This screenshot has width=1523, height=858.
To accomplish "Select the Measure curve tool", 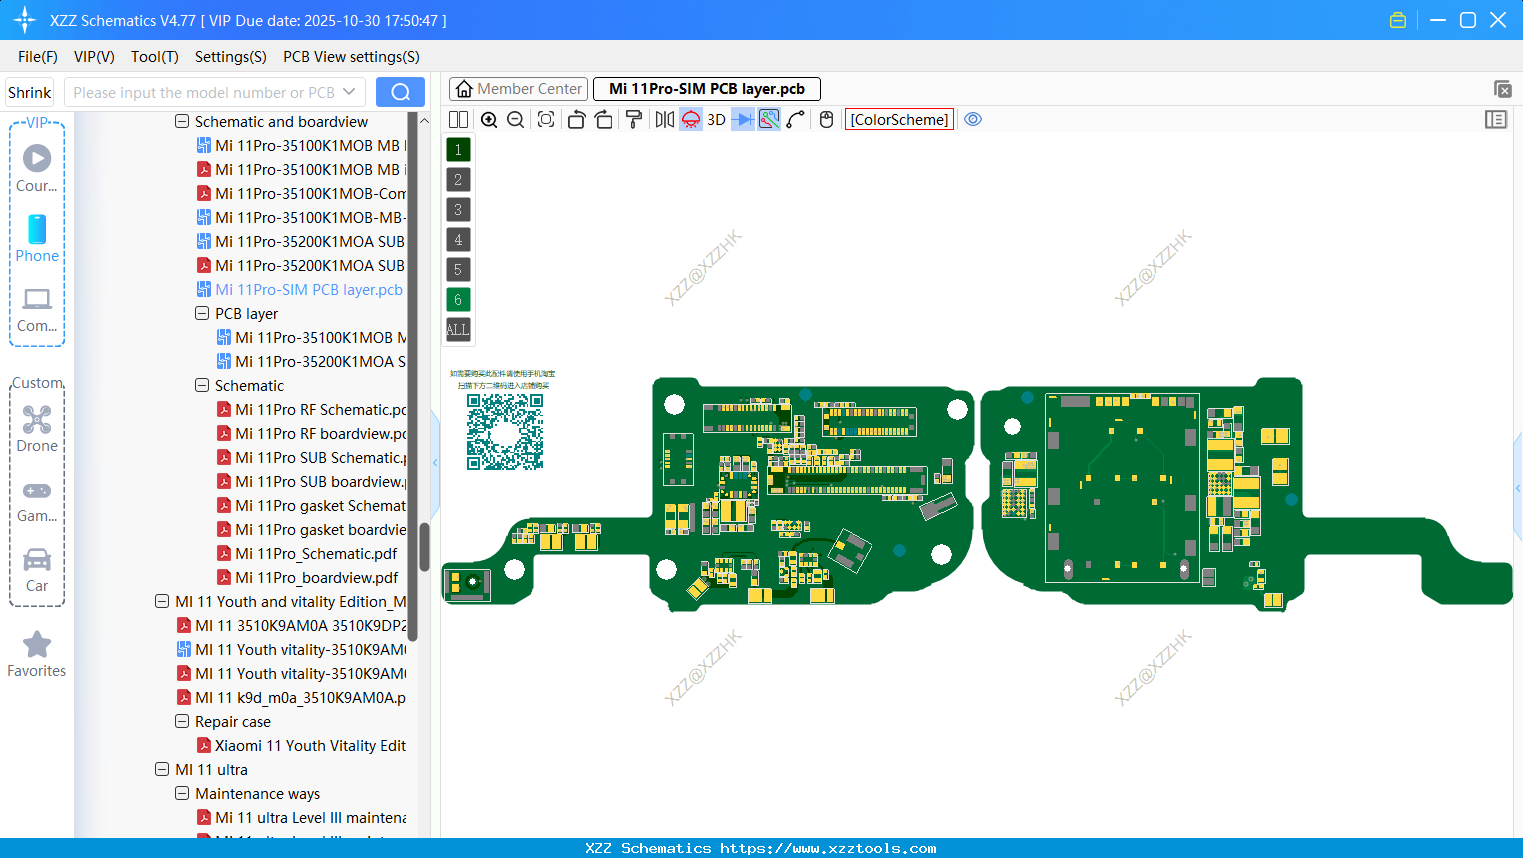I will (x=795, y=119).
